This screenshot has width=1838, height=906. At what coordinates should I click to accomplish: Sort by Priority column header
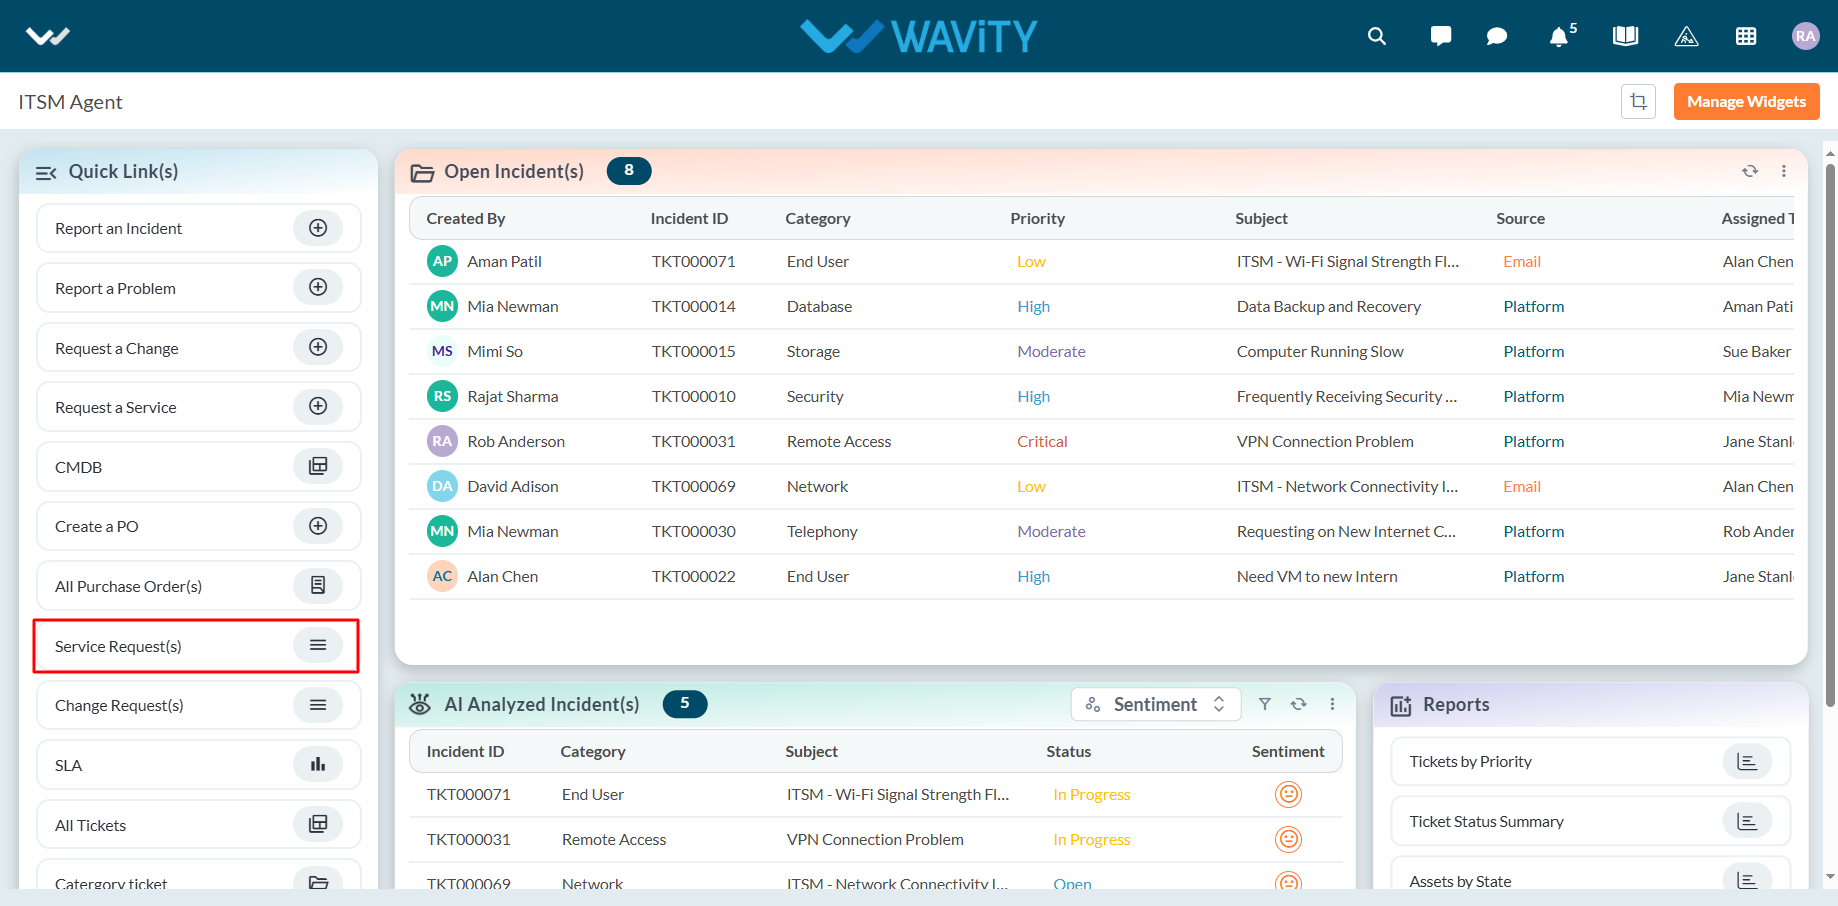pos(1037,218)
